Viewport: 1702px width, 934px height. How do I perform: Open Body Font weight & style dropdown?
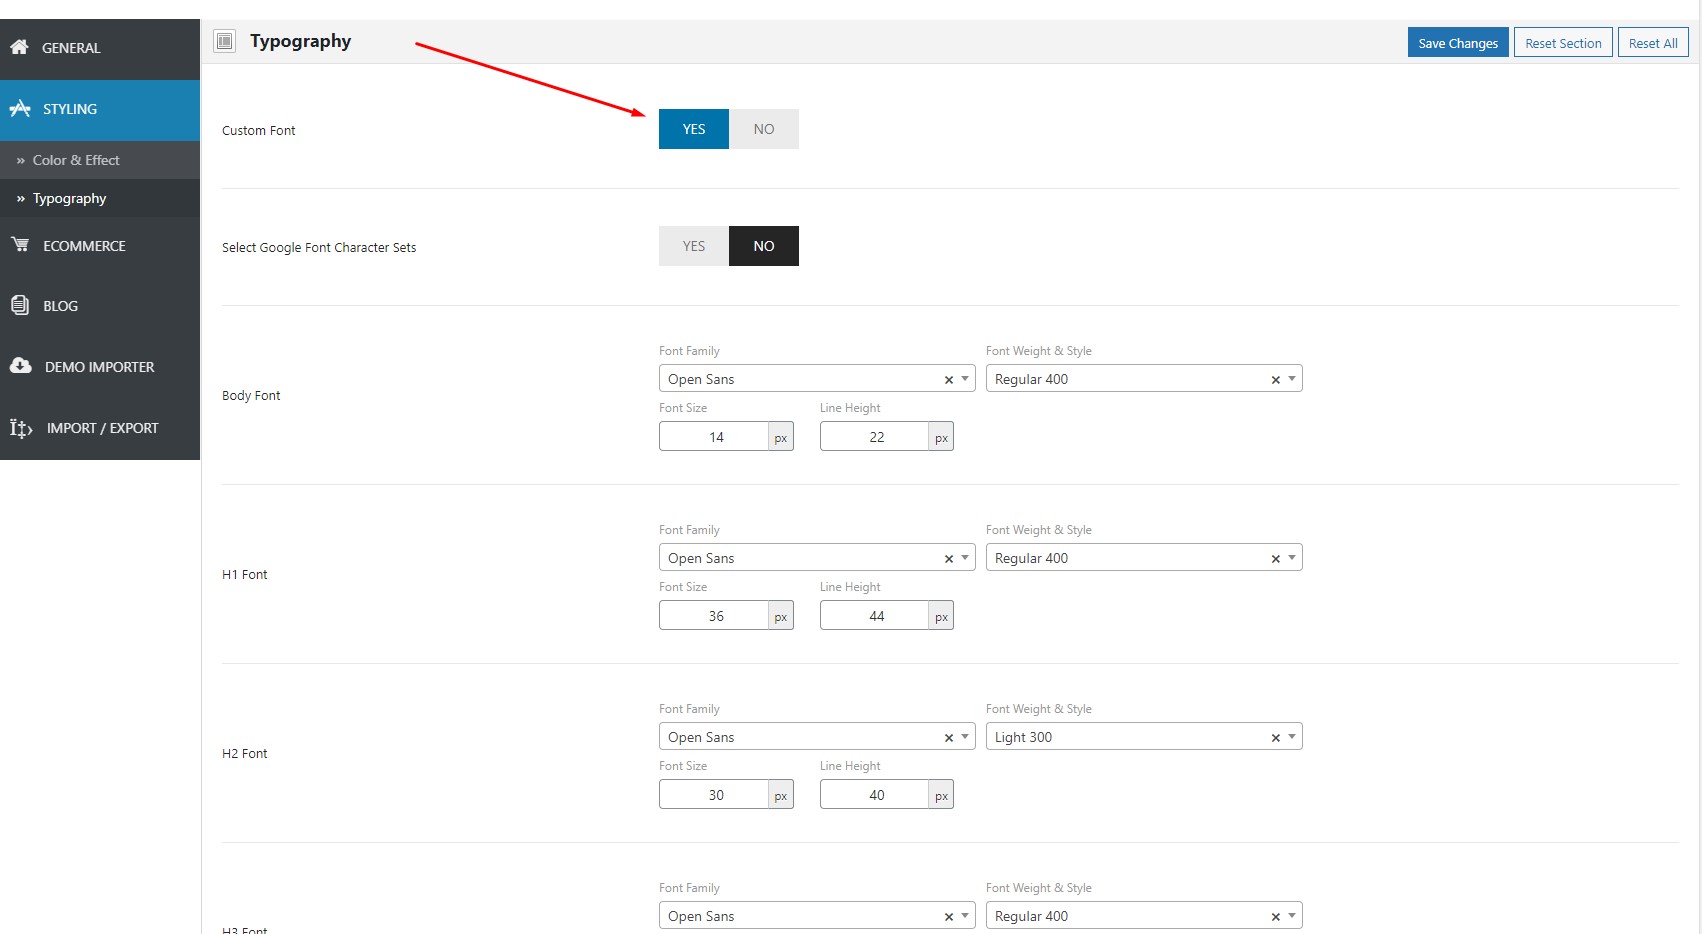[1143, 379]
